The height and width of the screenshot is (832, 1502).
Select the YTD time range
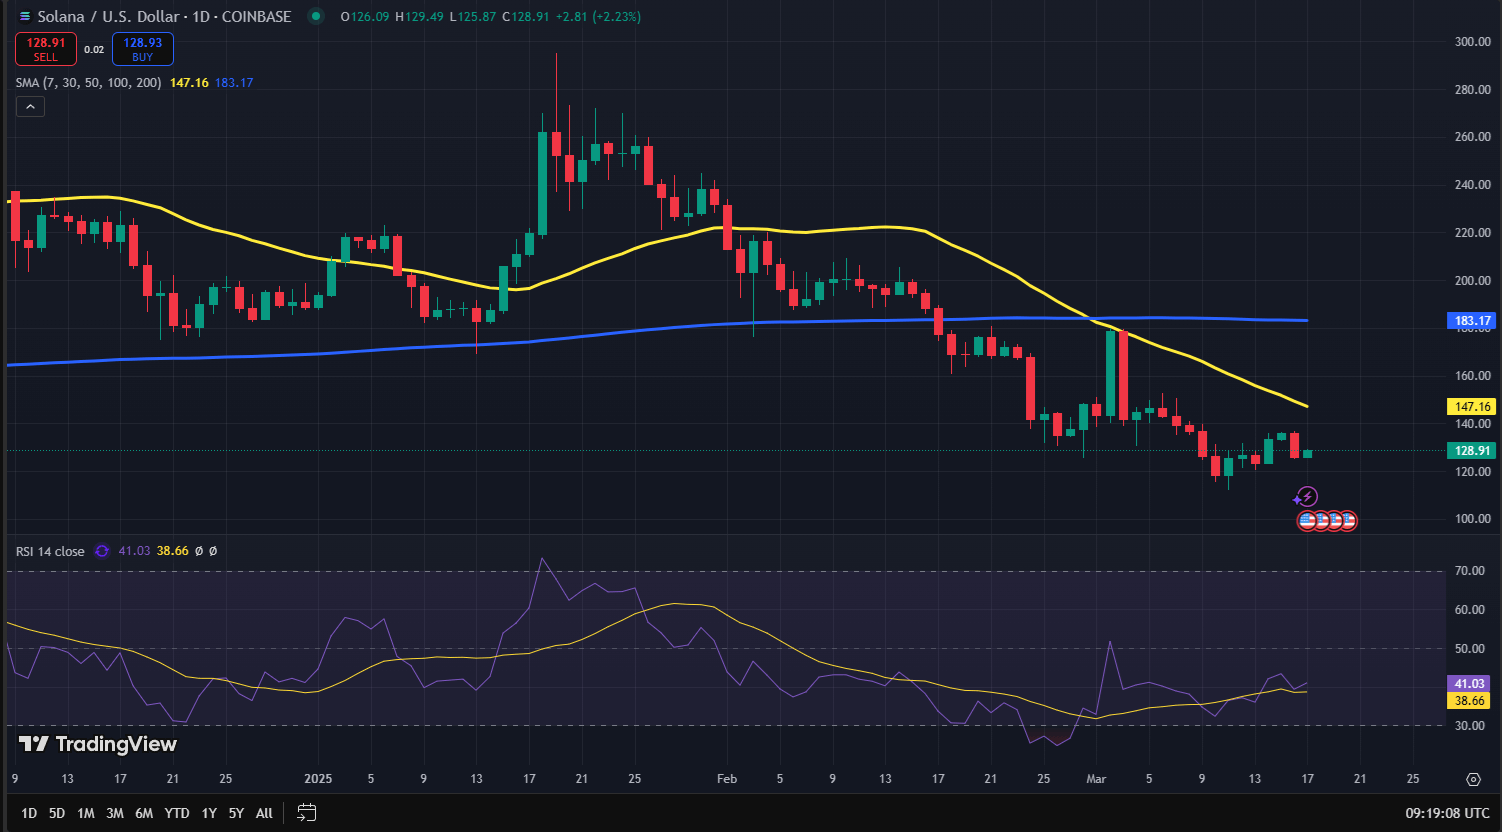177,813
